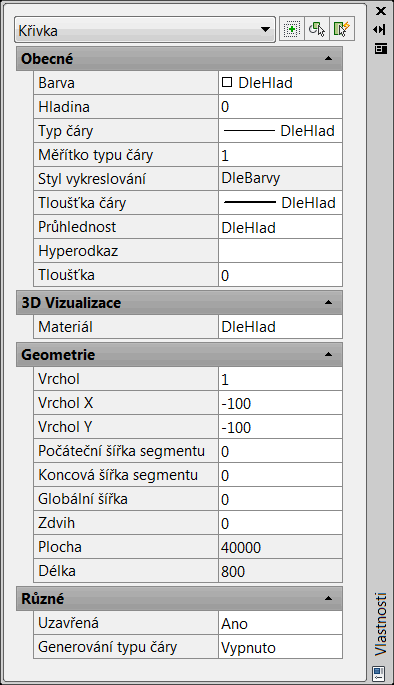Click the Vrchol X value field
This screenshot has width=394, height=685.
coord(280,403)
